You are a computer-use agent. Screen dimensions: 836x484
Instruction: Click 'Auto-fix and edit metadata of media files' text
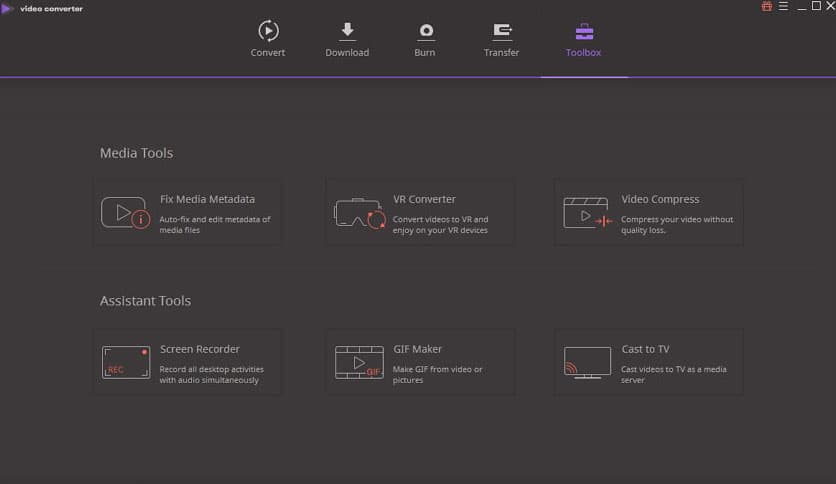(x=215, y=224)
